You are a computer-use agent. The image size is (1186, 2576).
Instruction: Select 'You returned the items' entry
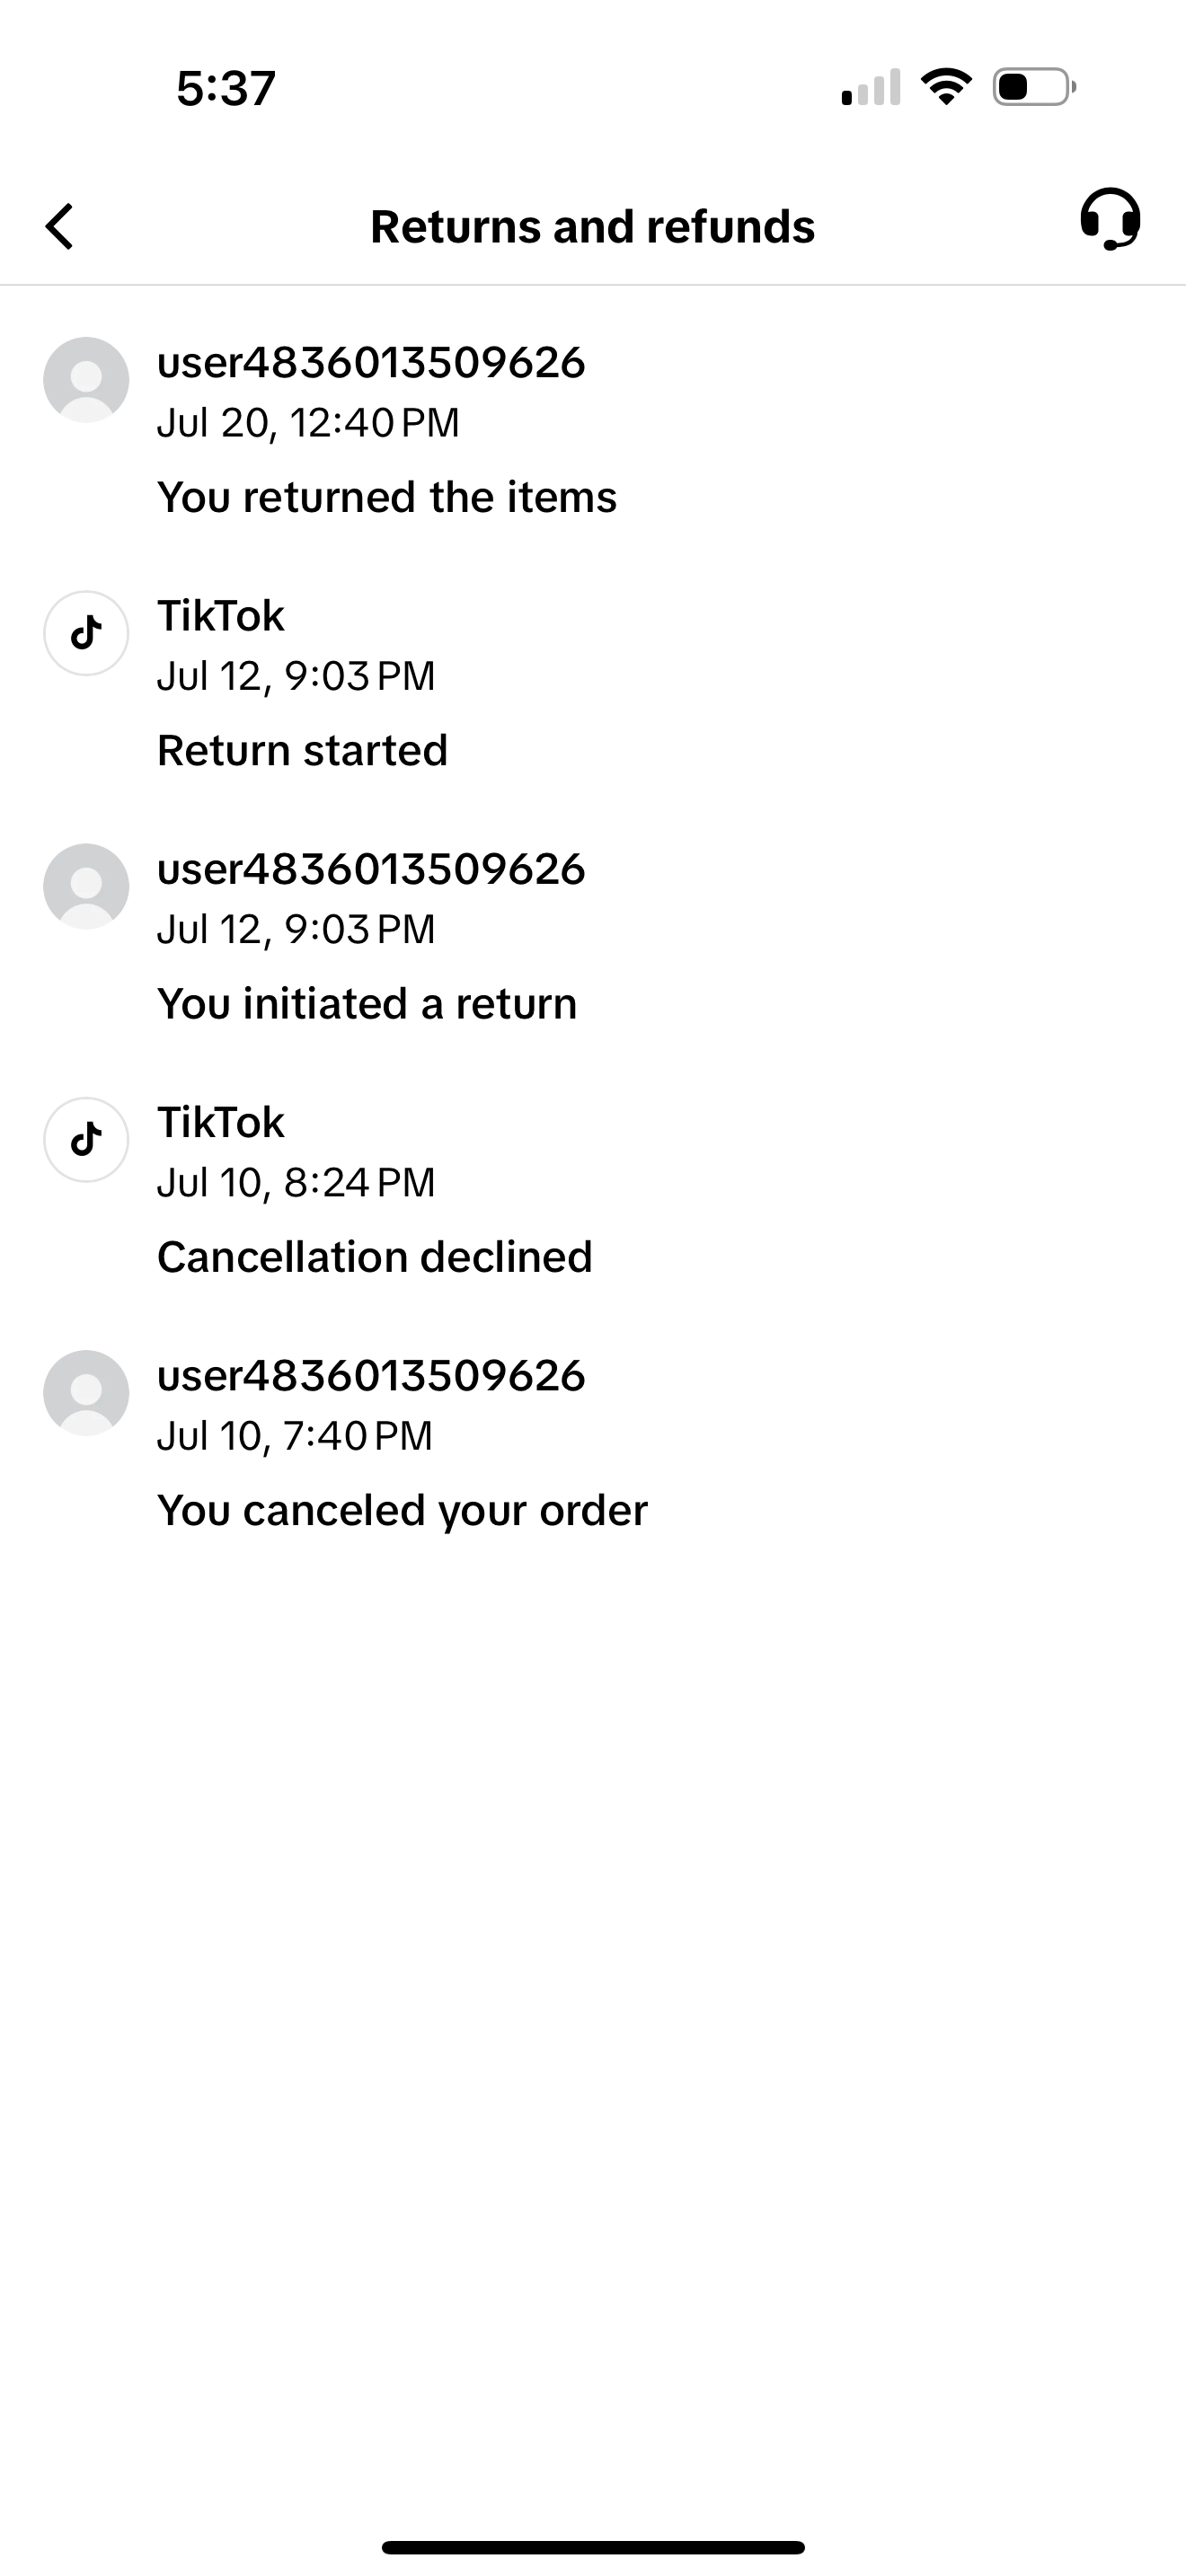387,497
